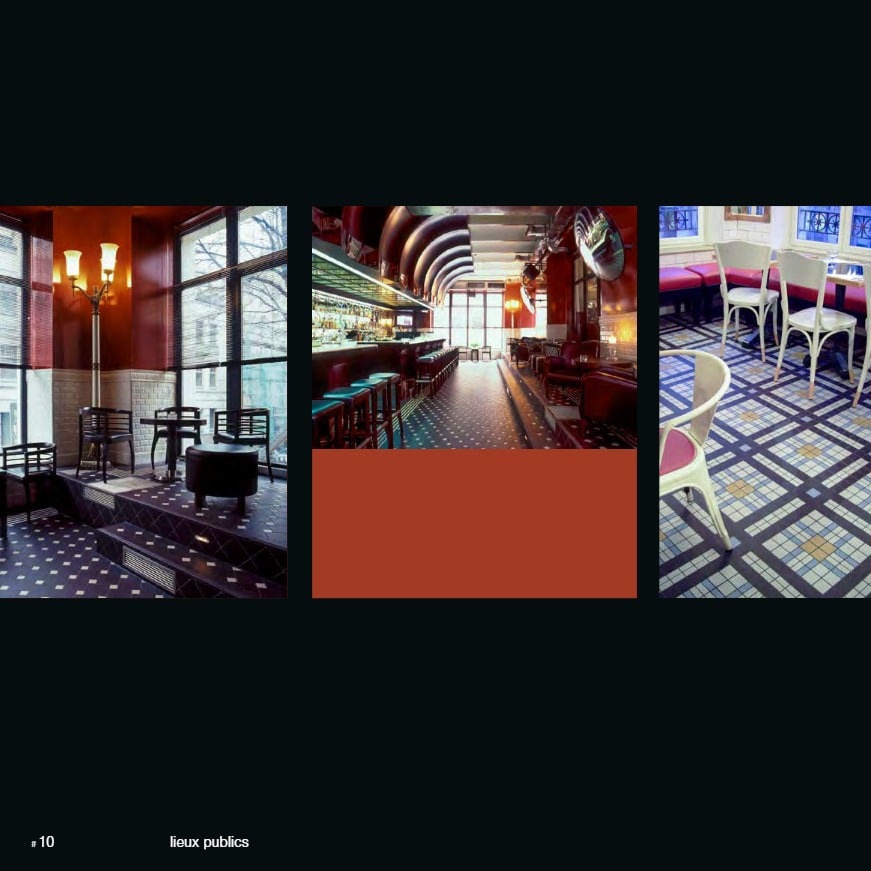
Task: Open the white chairs tiled floor photo
Action: pyautogui.click(x=765, y=402)
